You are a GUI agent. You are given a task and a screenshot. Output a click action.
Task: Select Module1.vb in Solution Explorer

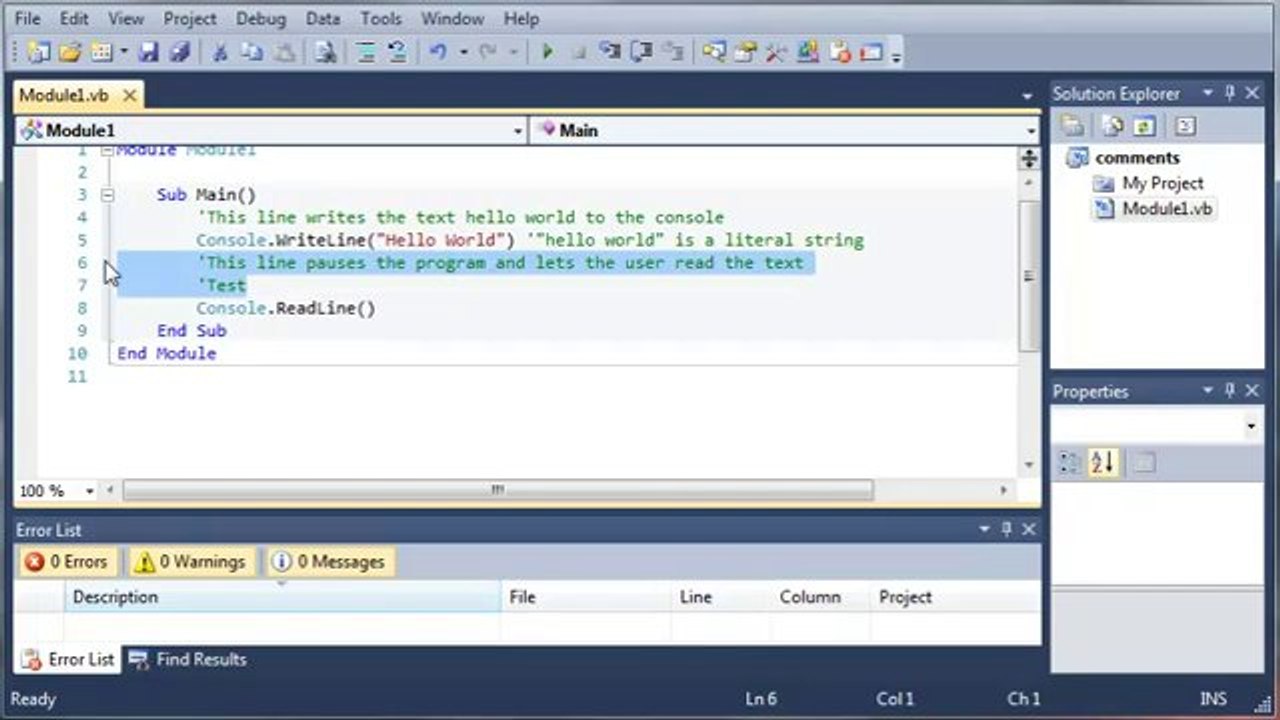[x=1153, y=208]
